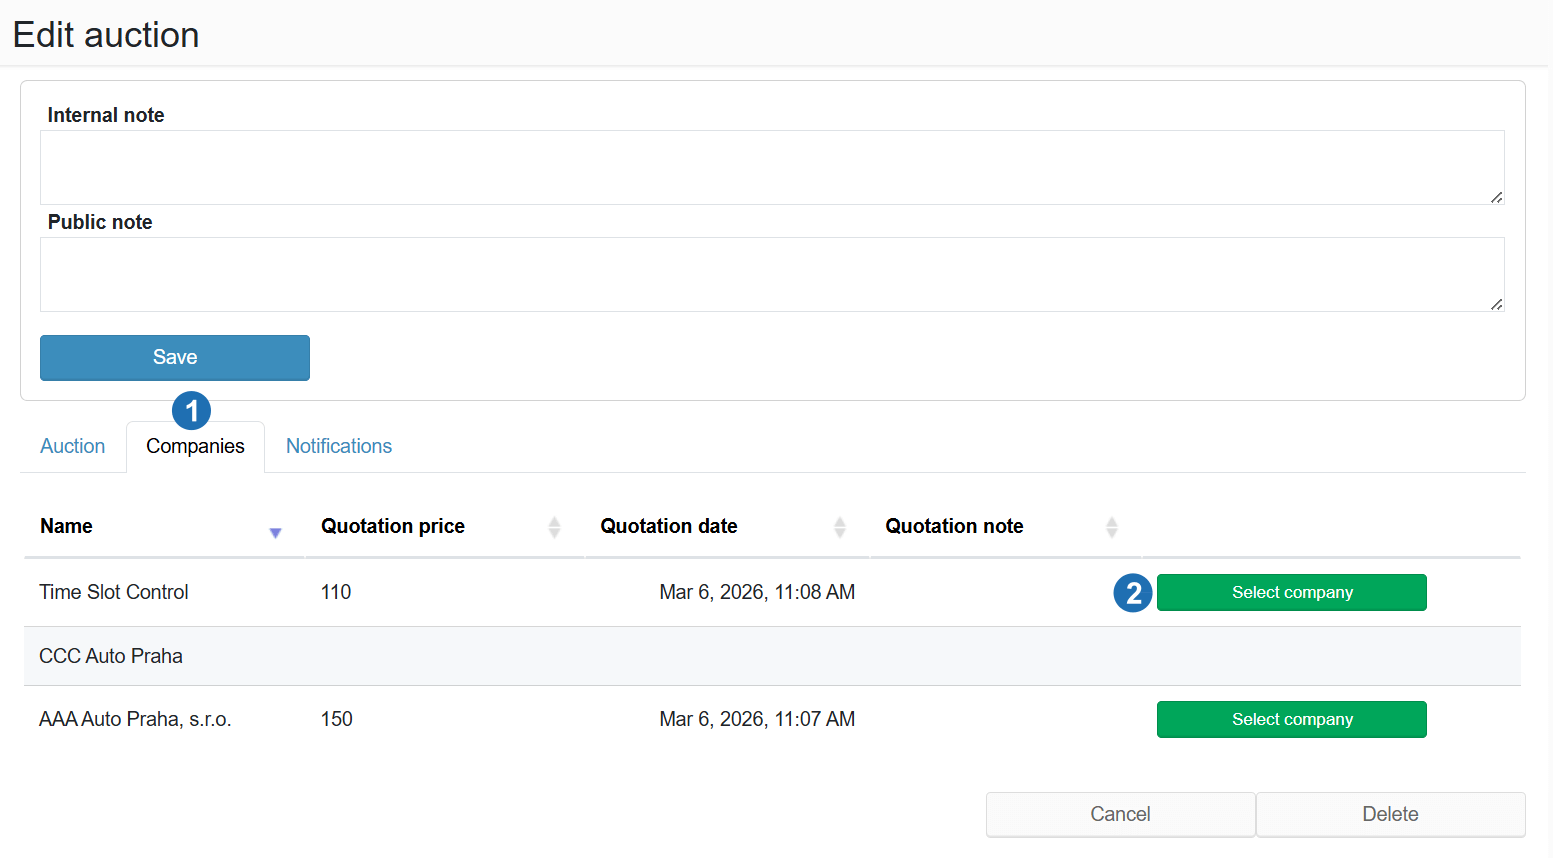
Task: Focus the Internal note text area
Action: point(770,167)
